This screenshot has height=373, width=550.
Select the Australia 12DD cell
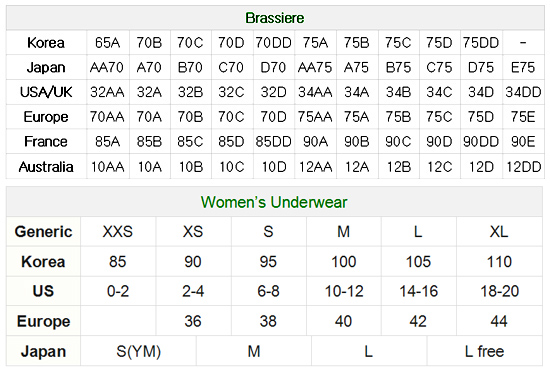[523, 167]
